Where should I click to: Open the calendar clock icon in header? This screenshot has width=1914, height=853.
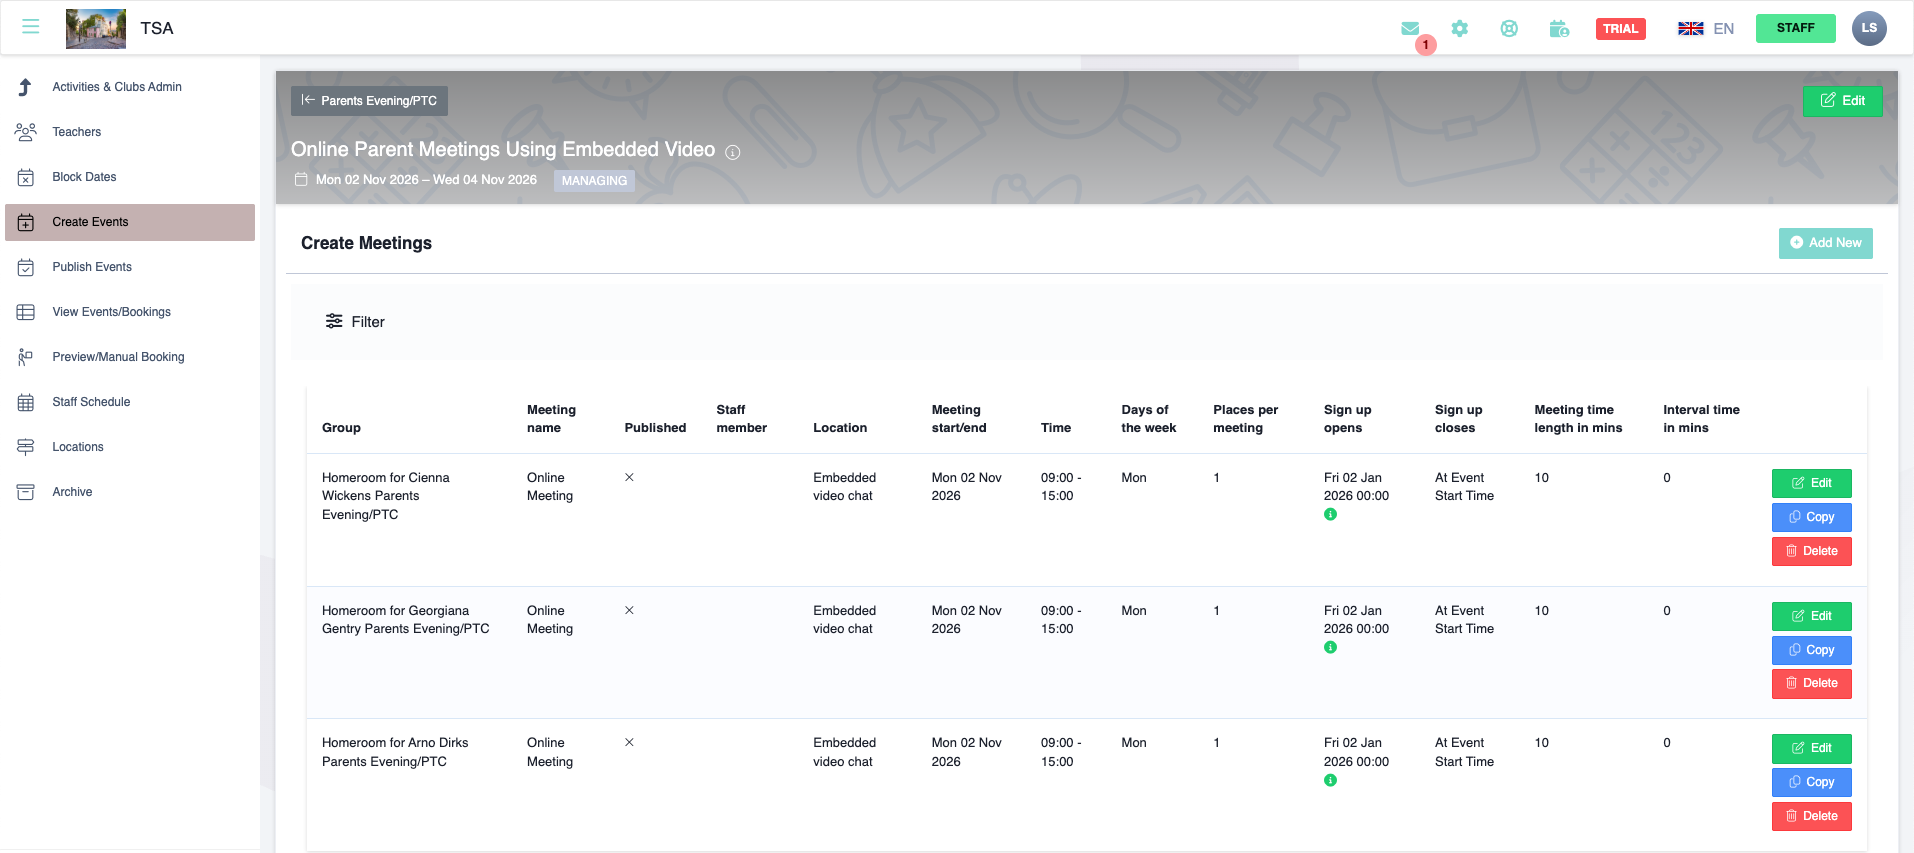(1559, 29)
